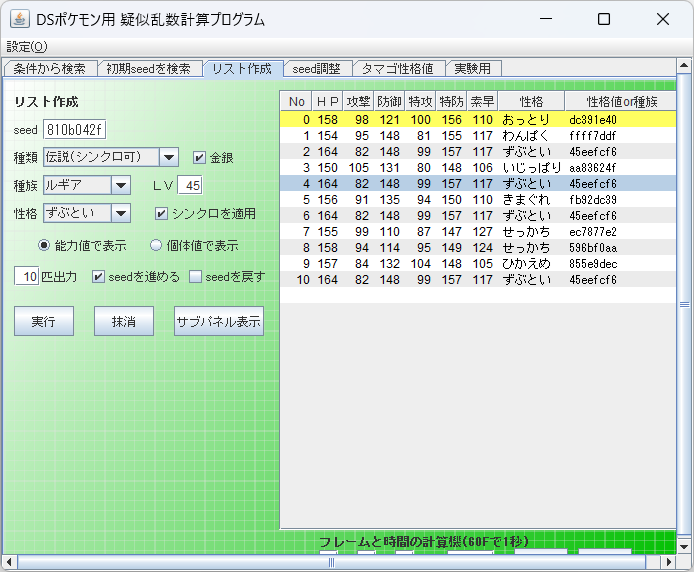Screen dimensions: 694x572
Task: Click the 性格値or種族 column header
Action: tap(621, 102)
